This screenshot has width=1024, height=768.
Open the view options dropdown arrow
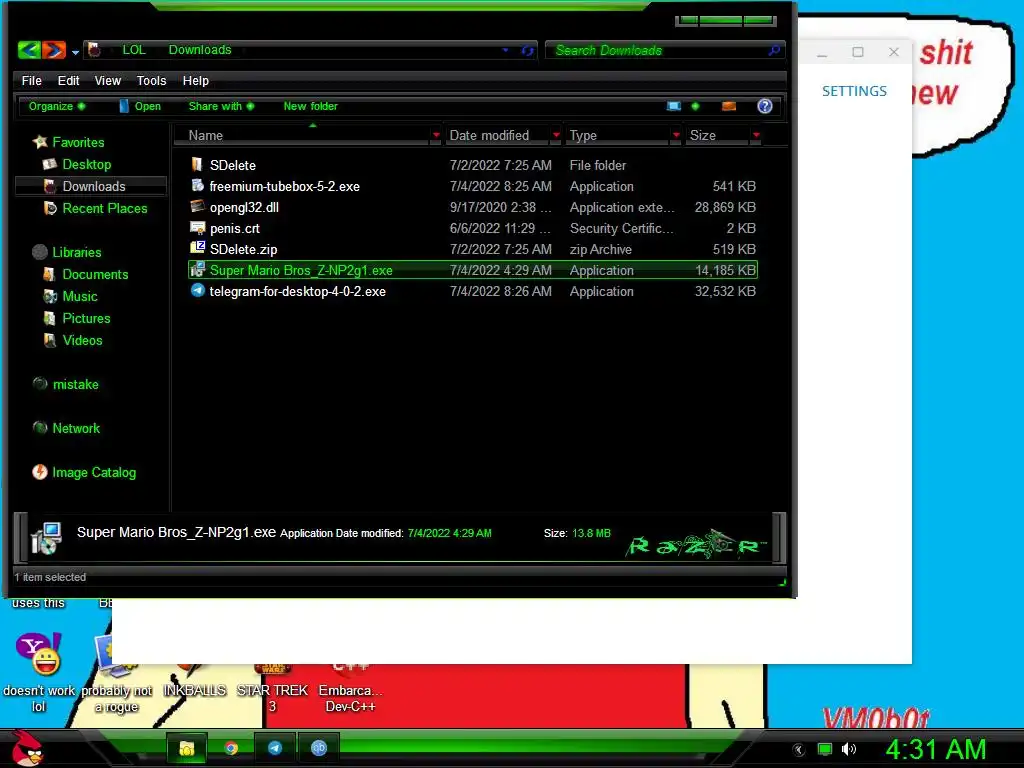[x=695, y=106]
